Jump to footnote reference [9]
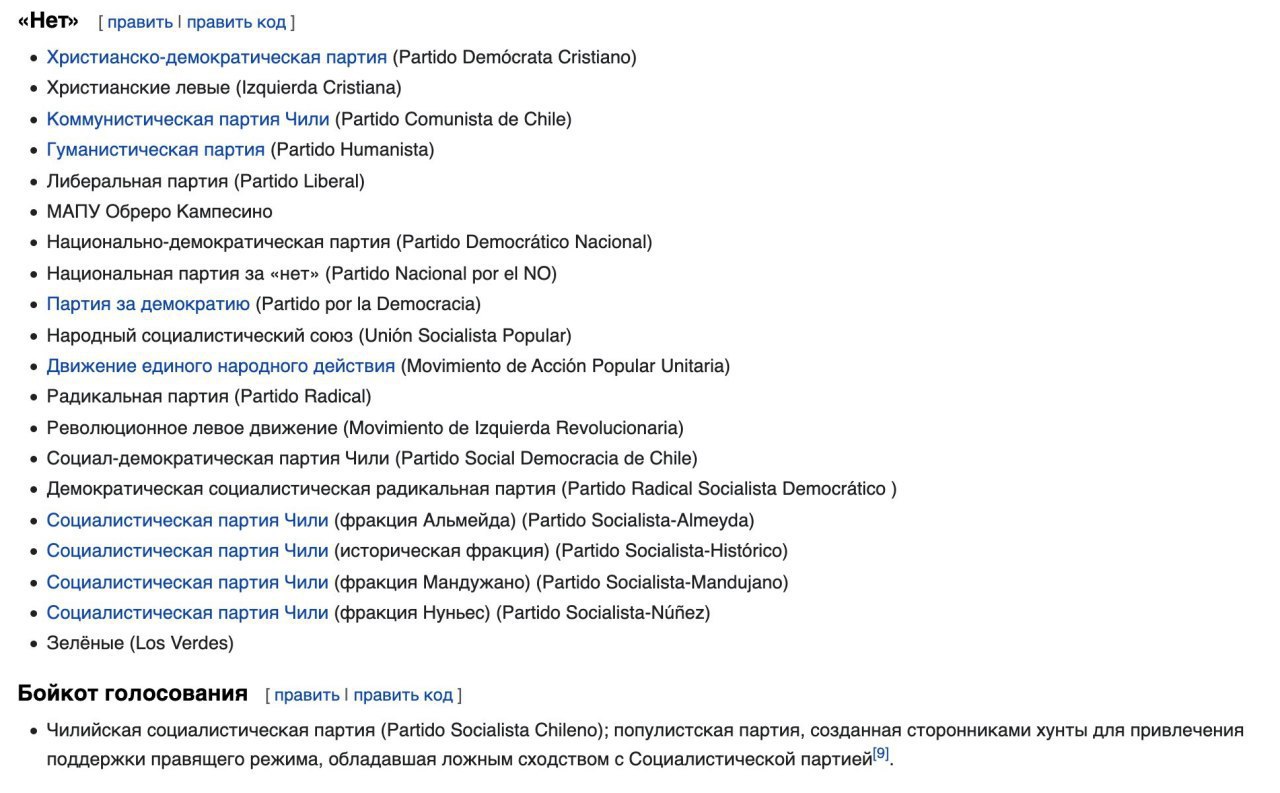 point(881,754)
